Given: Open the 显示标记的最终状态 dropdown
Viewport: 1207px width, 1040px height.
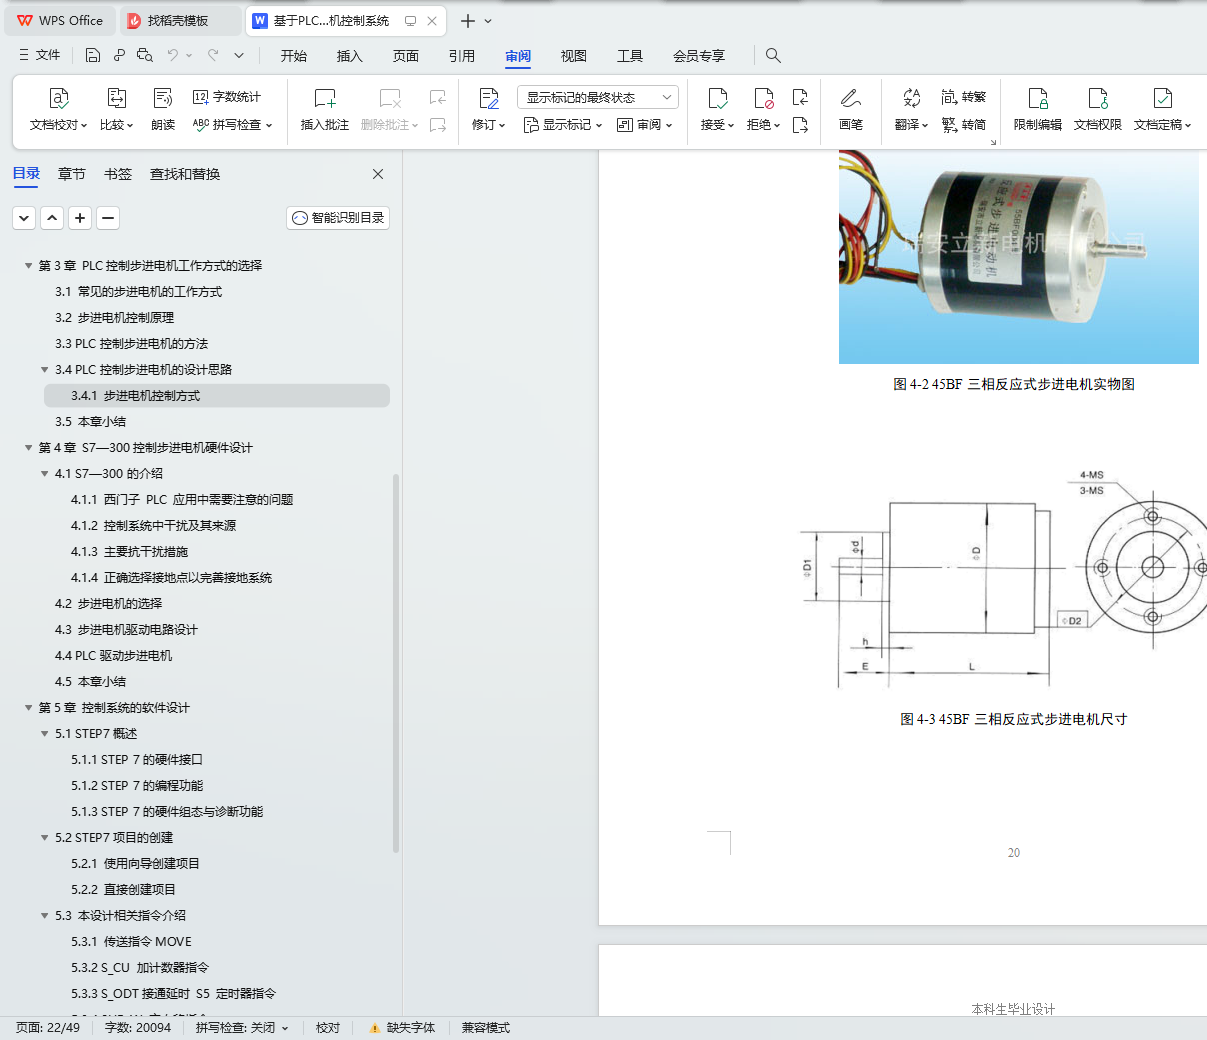Looking at the screenshot, I should (598, 97).
